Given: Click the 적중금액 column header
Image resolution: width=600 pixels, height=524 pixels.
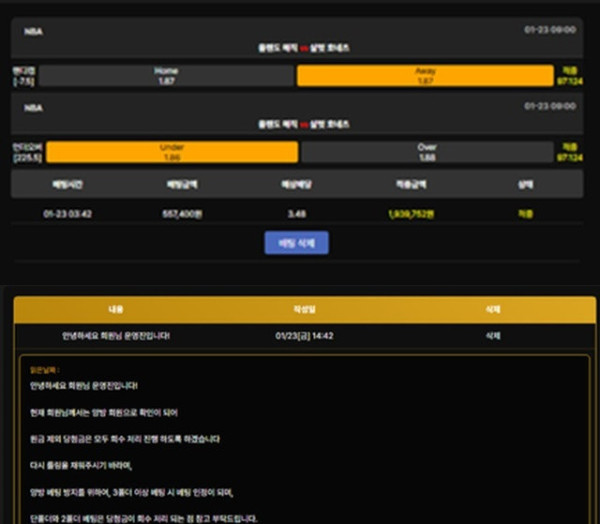Looking at the screenshot, I should [412, 185].
